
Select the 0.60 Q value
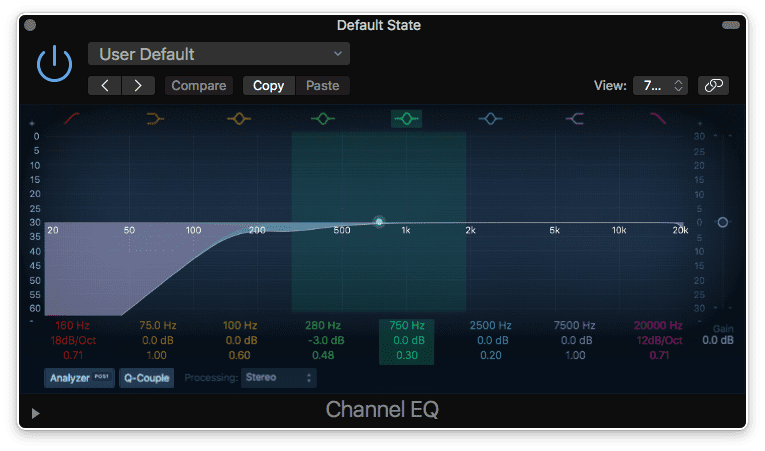tap(240, 355)
